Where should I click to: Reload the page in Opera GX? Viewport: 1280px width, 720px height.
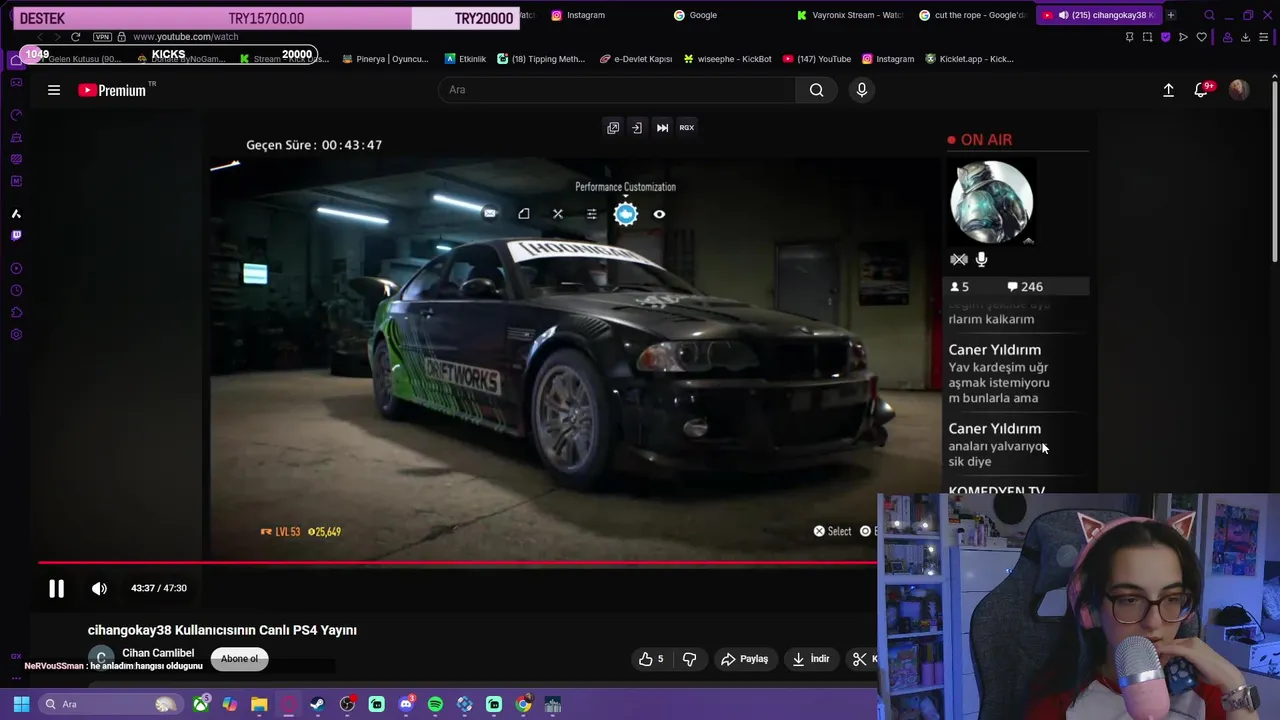75,37
